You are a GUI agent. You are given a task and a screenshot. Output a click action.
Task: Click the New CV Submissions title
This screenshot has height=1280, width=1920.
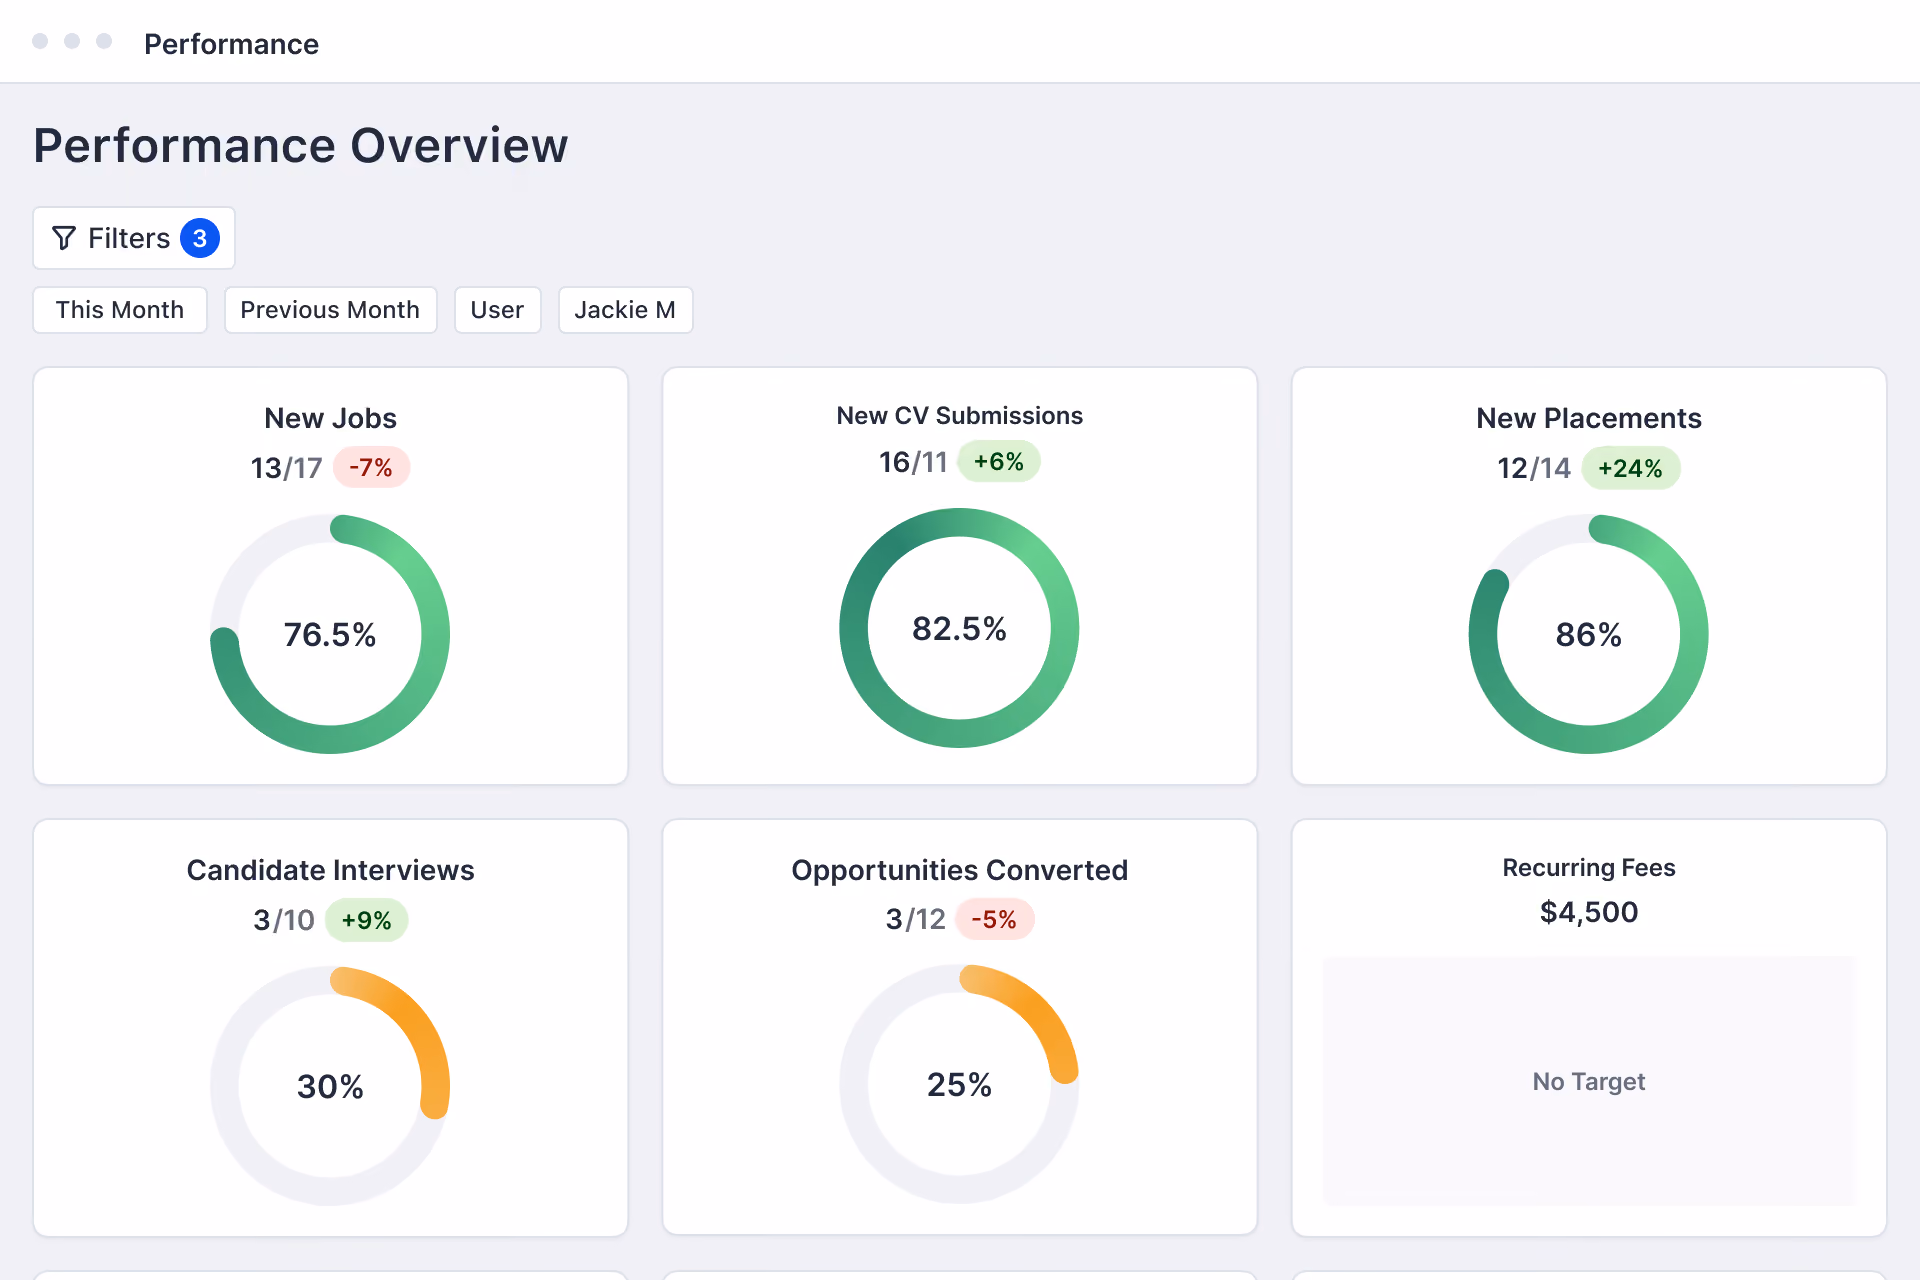tap(960, 415)
